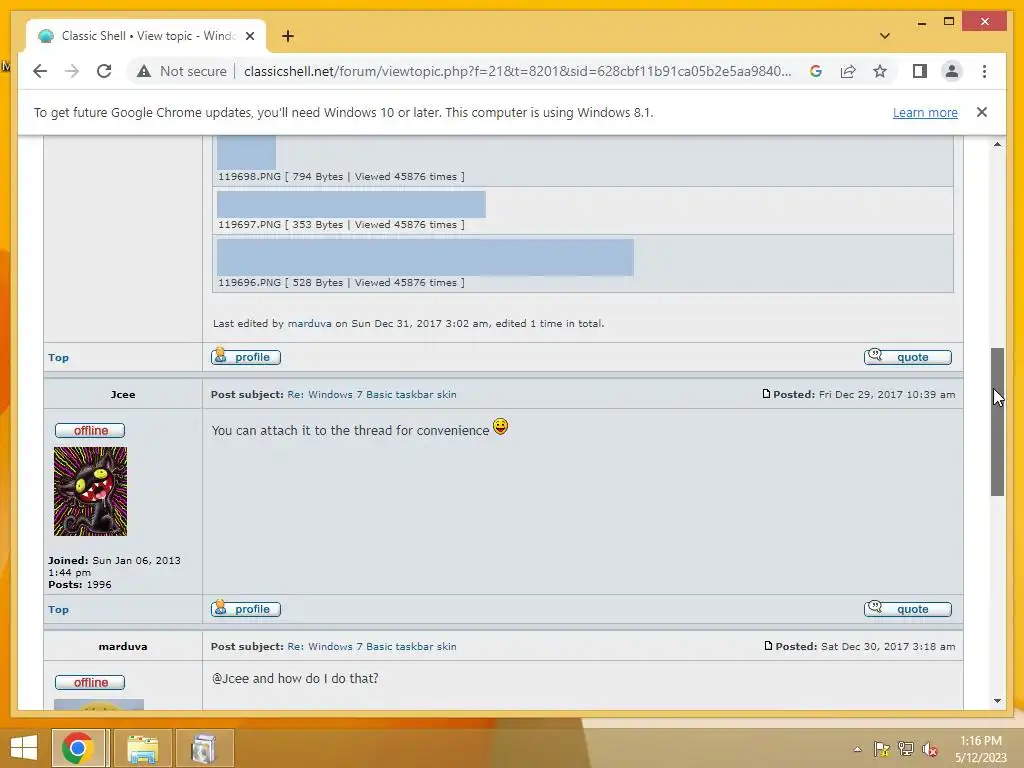
Task: Click the tongue-out smiley emoticon
Action: click(500, 426)
